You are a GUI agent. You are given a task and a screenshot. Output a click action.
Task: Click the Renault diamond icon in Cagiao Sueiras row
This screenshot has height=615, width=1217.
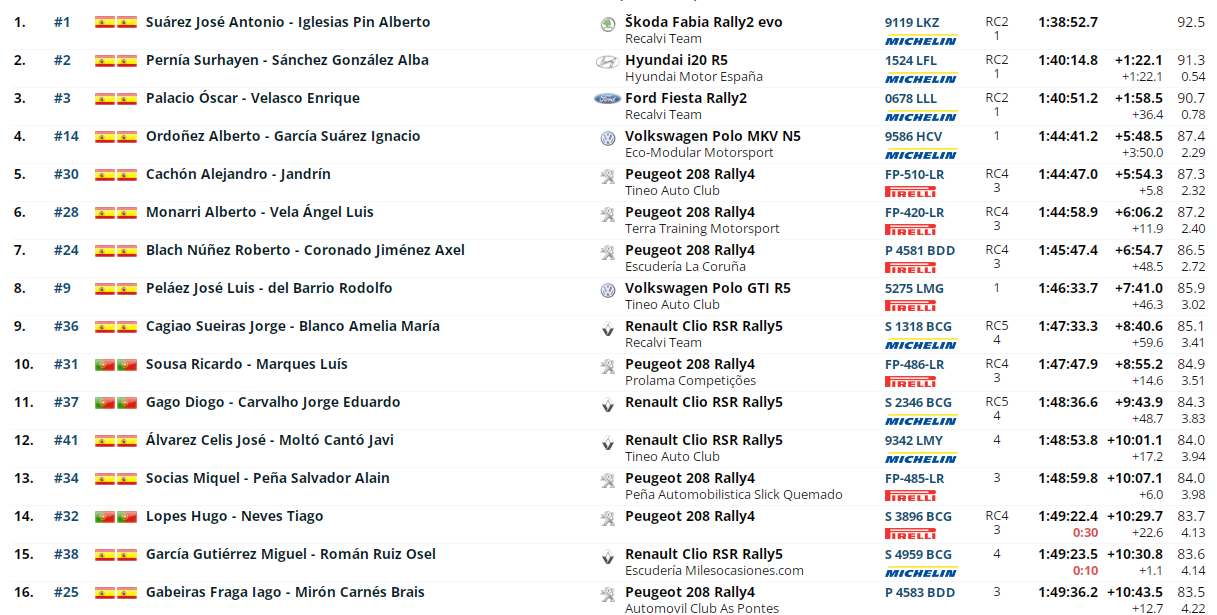click(607, 328)
